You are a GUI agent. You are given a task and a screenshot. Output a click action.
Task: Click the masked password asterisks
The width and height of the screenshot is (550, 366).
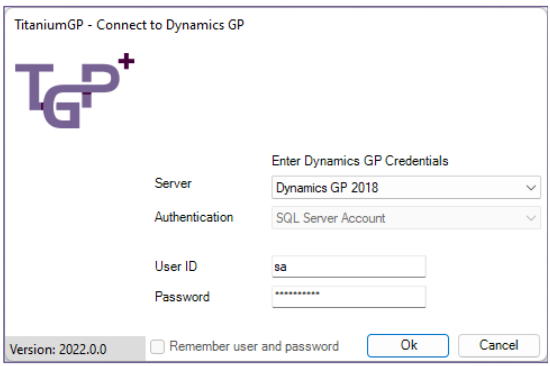pos(297,293)
